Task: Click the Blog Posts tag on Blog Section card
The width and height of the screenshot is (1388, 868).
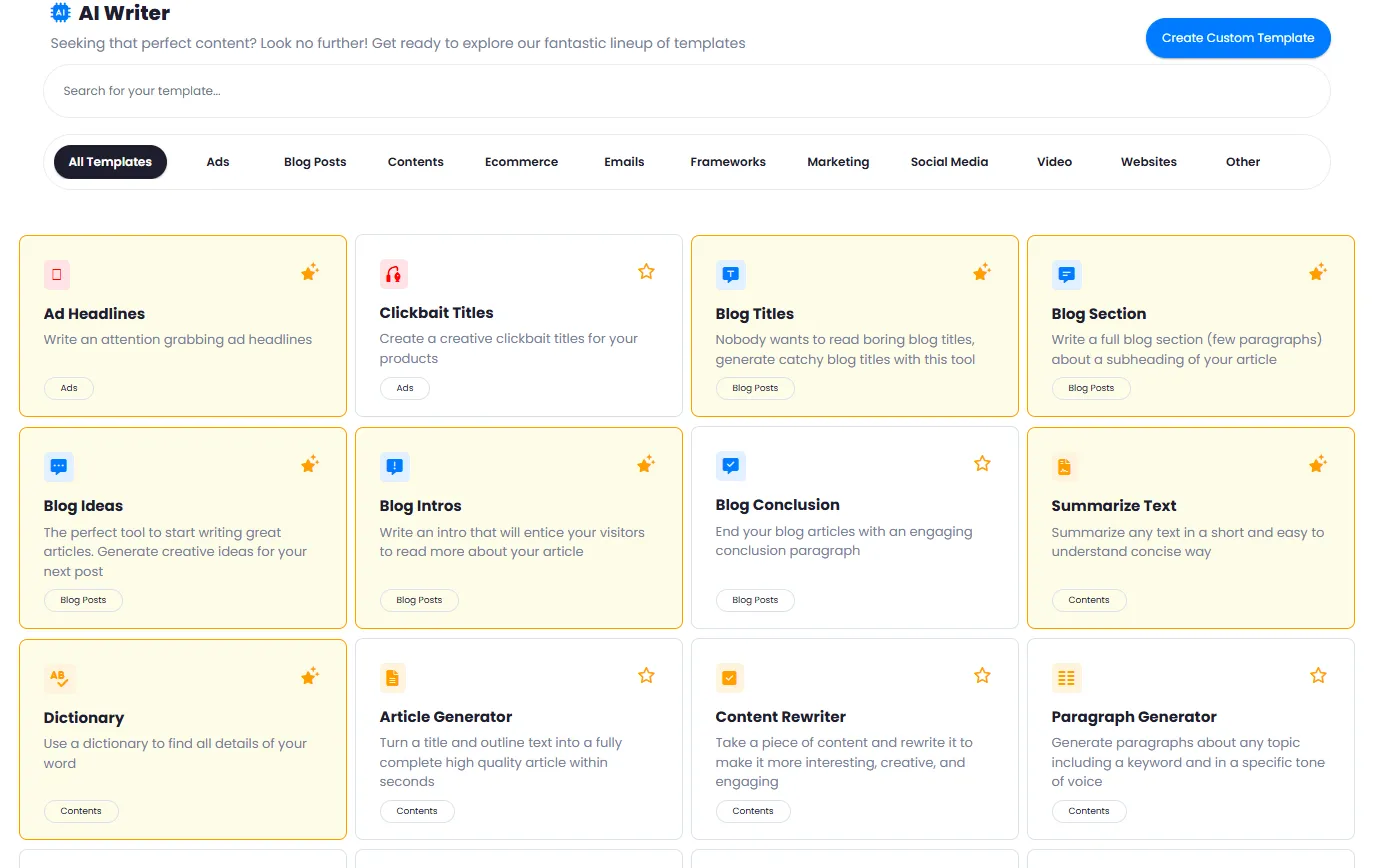Action: (x=1091, y=388)
